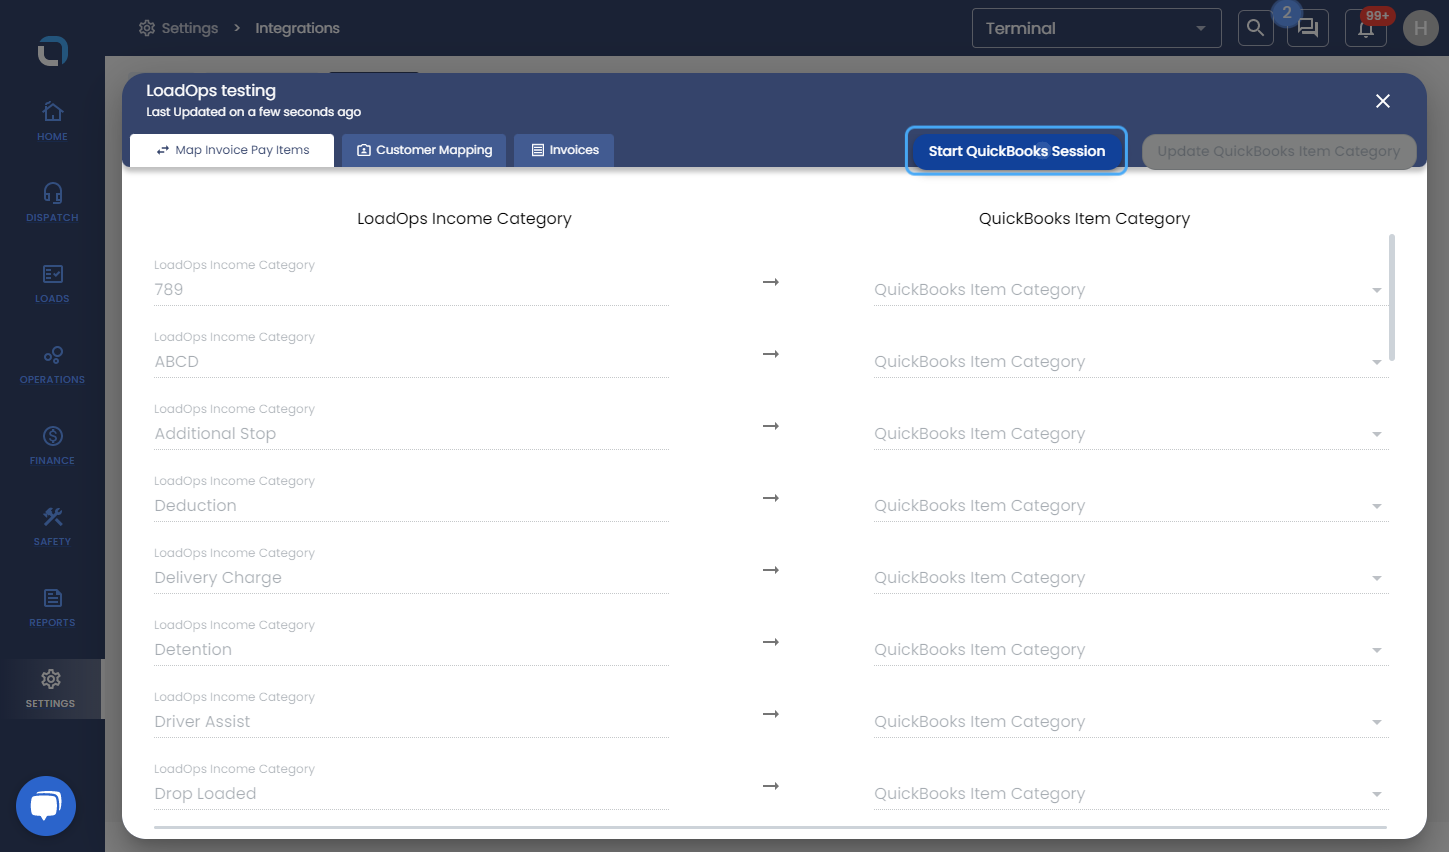The width and height of the screenshot is (1449, 852).
Task: Click Update QuickBooks Item Category button
Action: [1279, 151]
